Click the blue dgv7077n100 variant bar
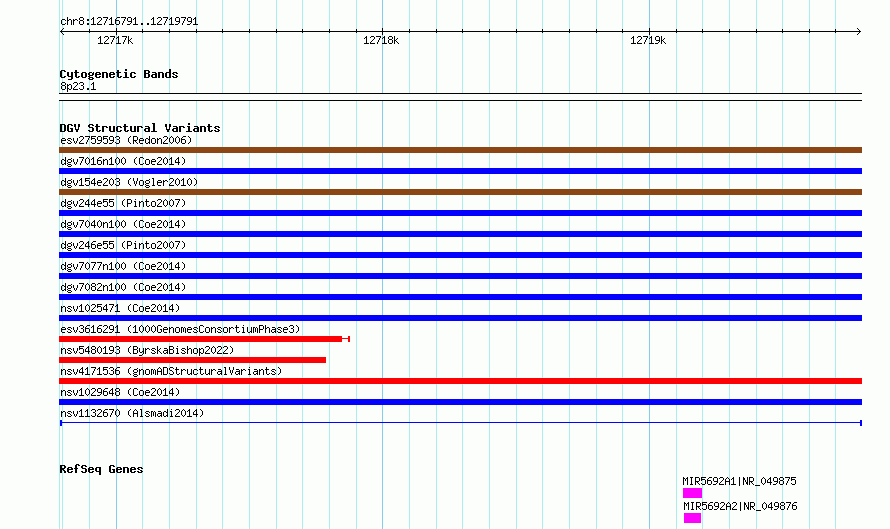Screen dimensions: 890x529 [x=460, y=276]
